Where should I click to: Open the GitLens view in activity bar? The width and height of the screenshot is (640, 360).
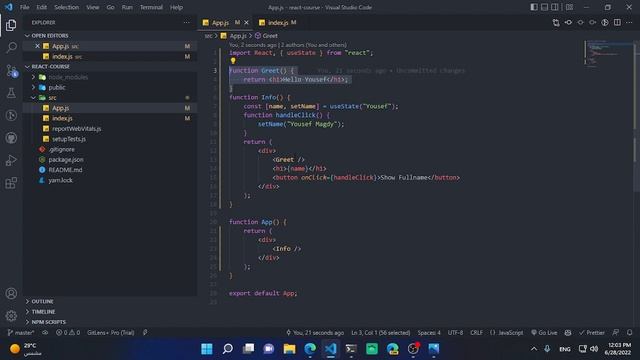11,116
